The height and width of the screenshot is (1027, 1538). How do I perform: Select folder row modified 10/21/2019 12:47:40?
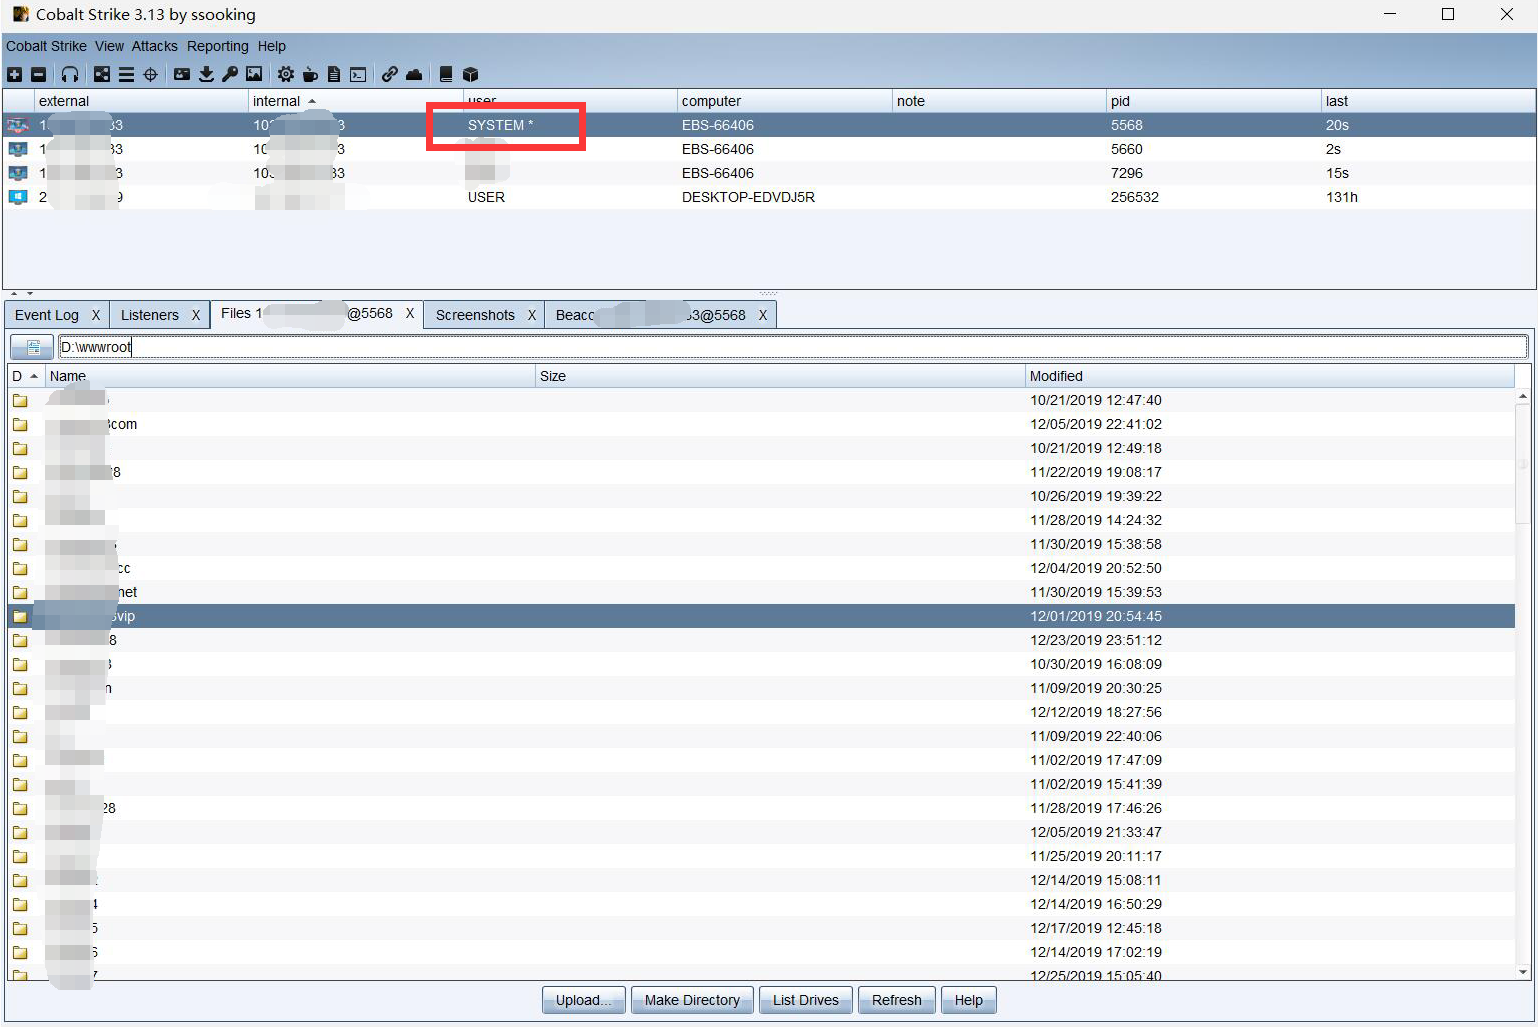(761, 400)
